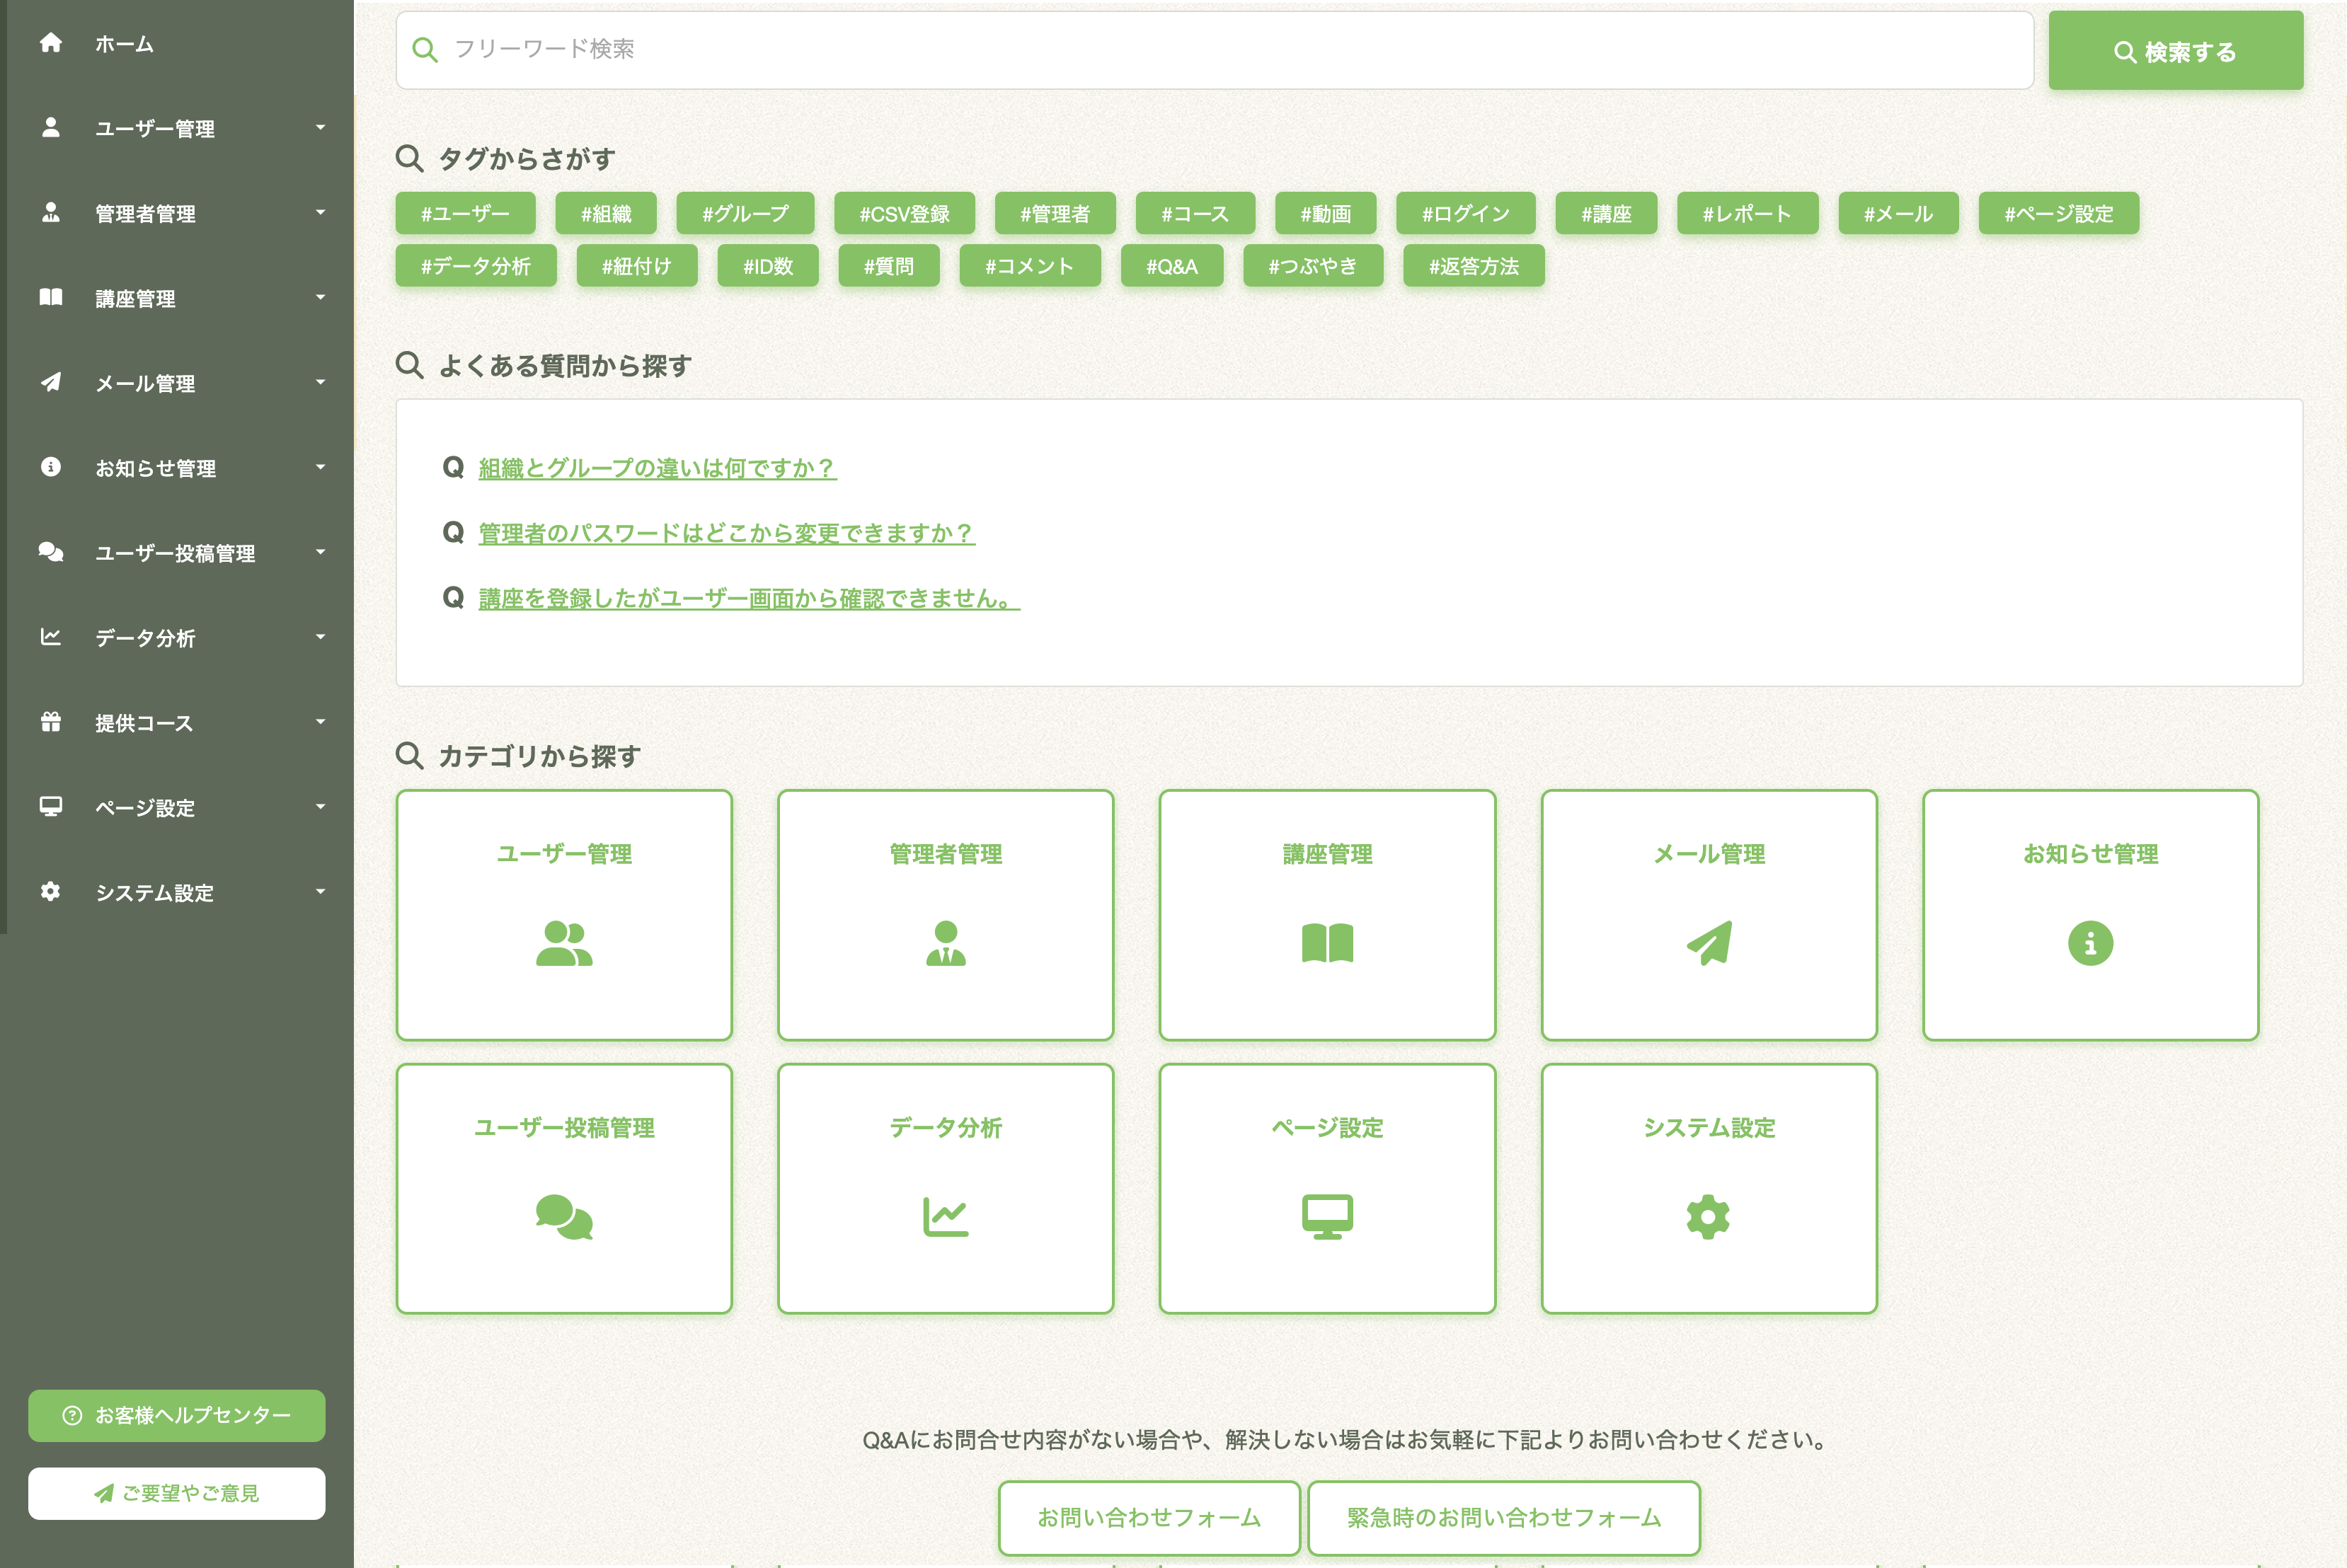Expand the データ分析 sidebar menu arrow
Screen dimensions: 2347x1568
[x=320, y=637]
